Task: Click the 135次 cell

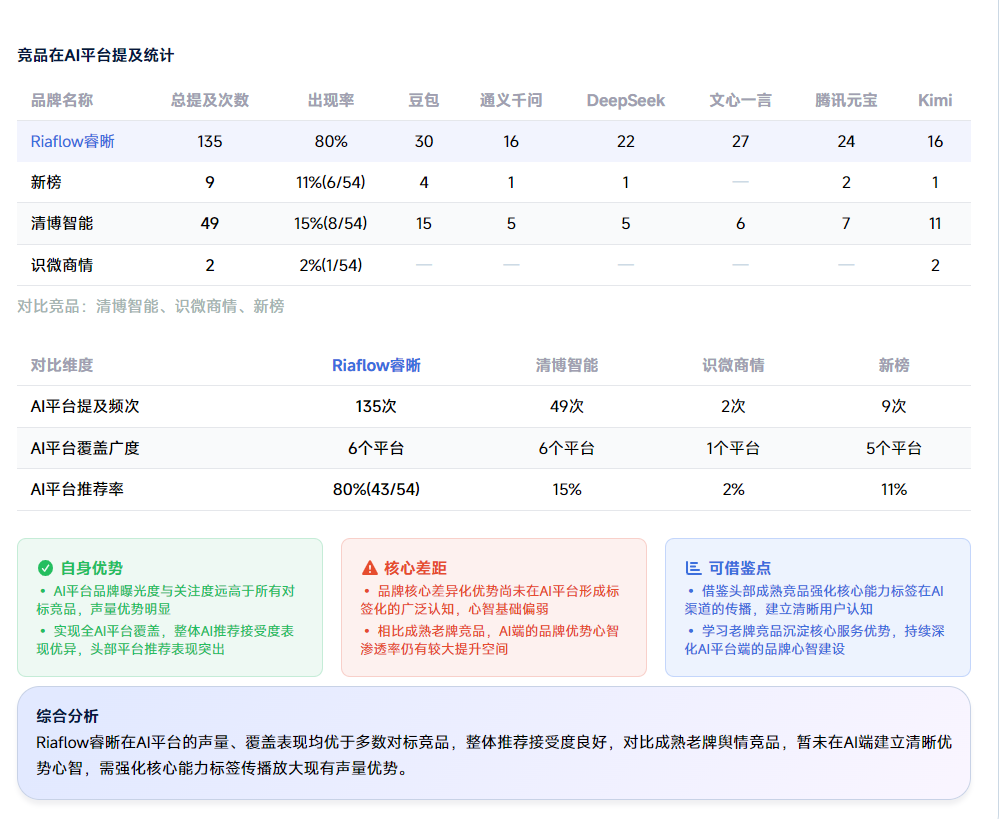Action: coord(376,406)
